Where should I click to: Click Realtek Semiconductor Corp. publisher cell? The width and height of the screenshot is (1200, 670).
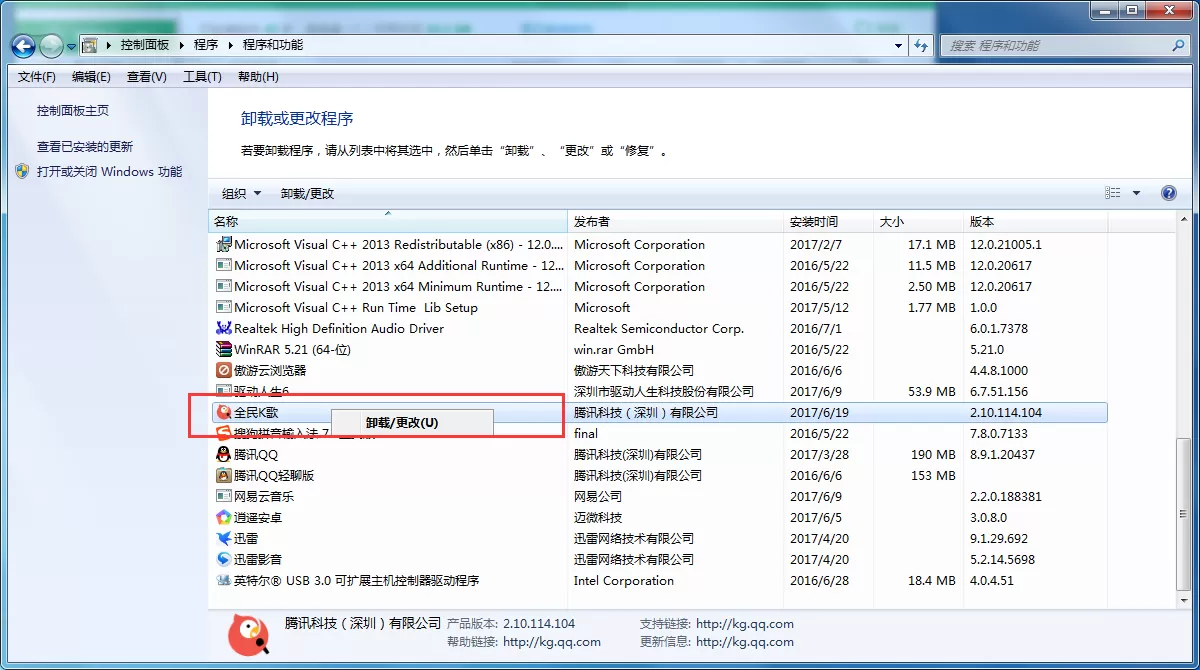pos(659,328)
